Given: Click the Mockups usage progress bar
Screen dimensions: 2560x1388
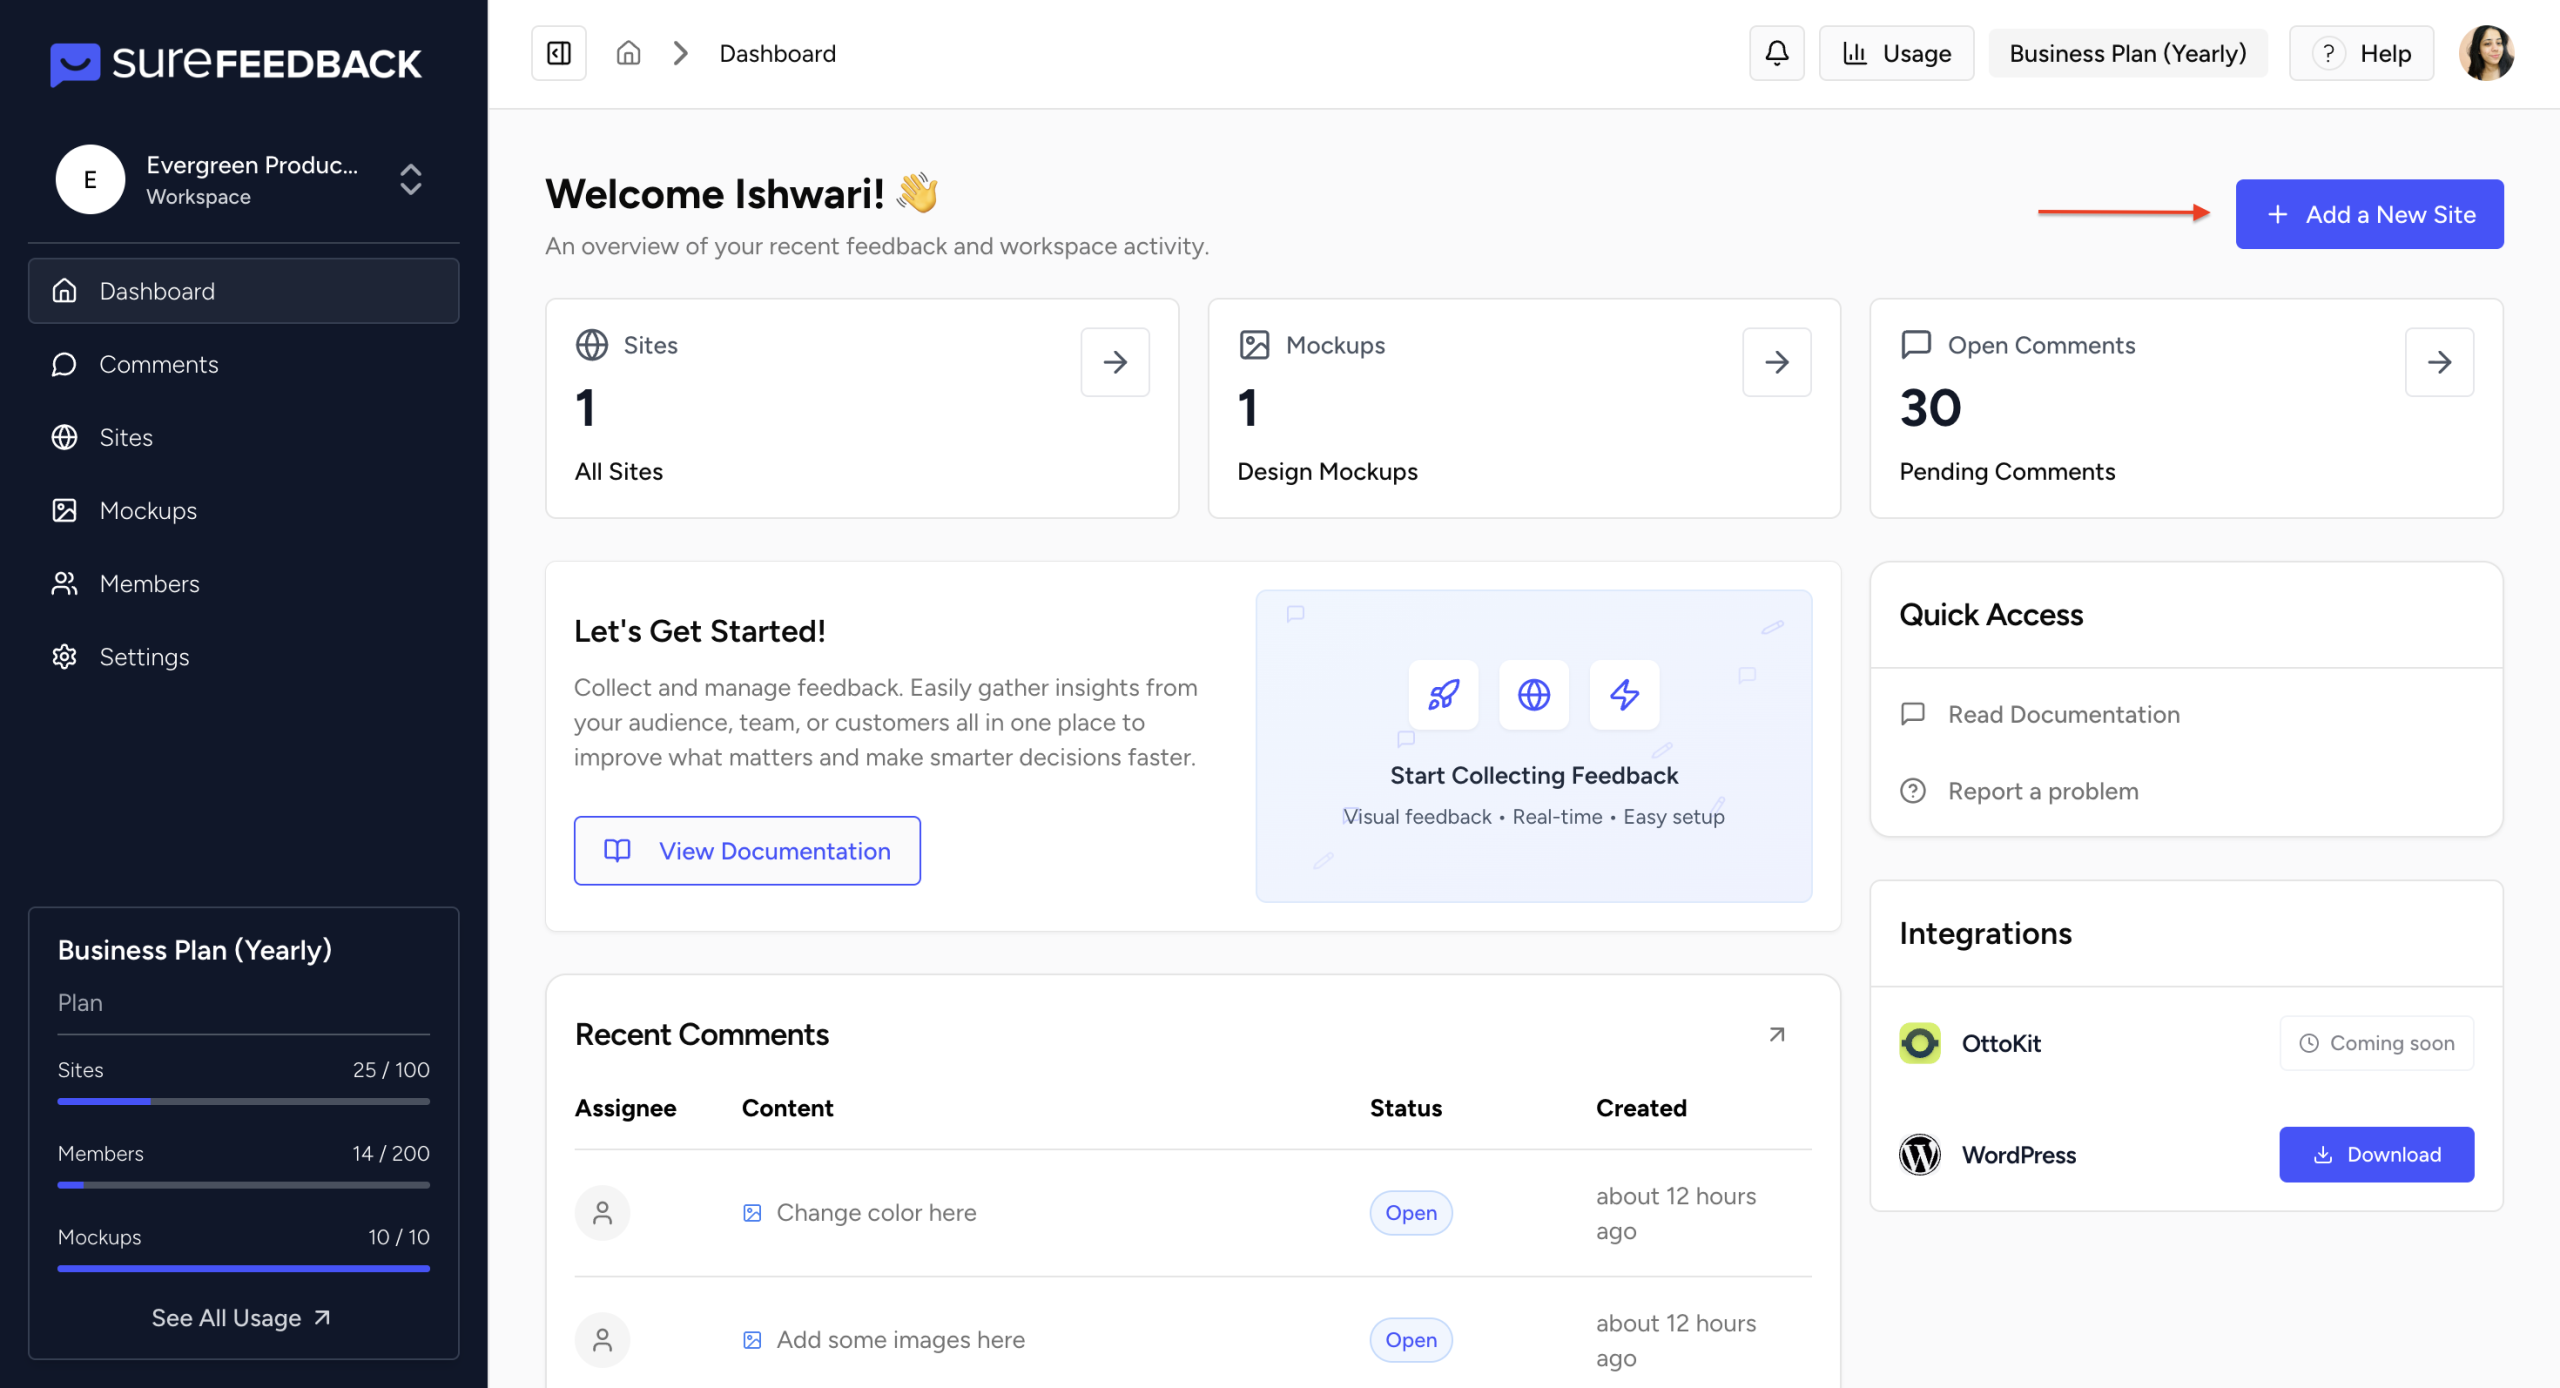Looking at the screenshot, I should coord(243,1268).
